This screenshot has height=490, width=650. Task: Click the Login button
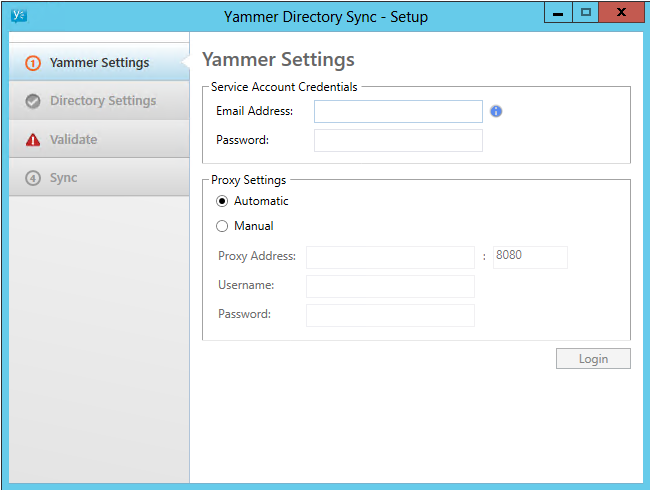(593, 359)
